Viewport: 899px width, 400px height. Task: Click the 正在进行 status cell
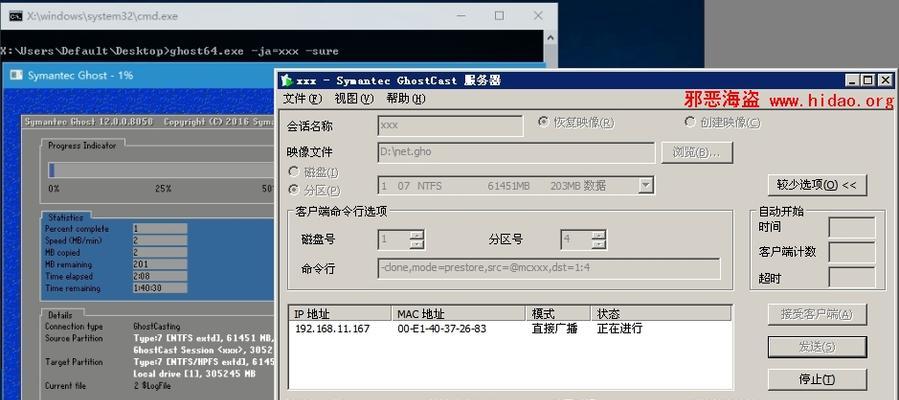tap(619, 329)
